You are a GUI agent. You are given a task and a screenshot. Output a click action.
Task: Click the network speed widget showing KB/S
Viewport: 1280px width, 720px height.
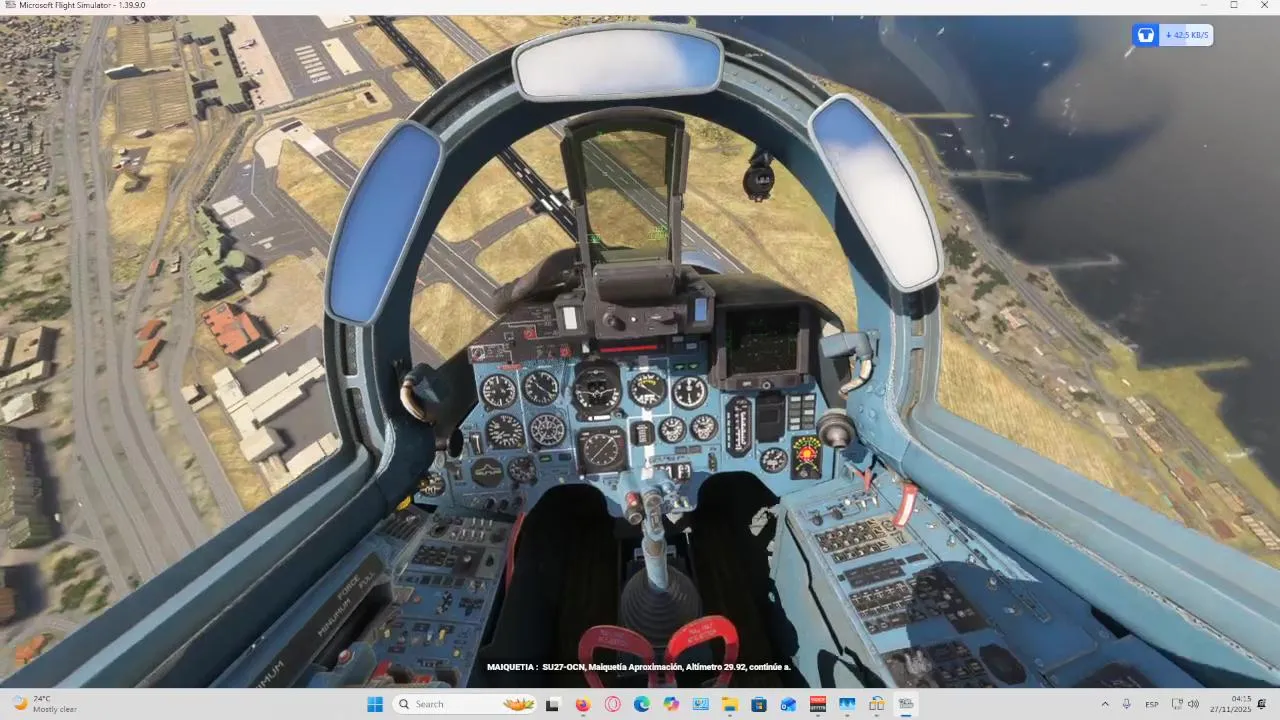pyautogui.click(x=1172, y=35)
